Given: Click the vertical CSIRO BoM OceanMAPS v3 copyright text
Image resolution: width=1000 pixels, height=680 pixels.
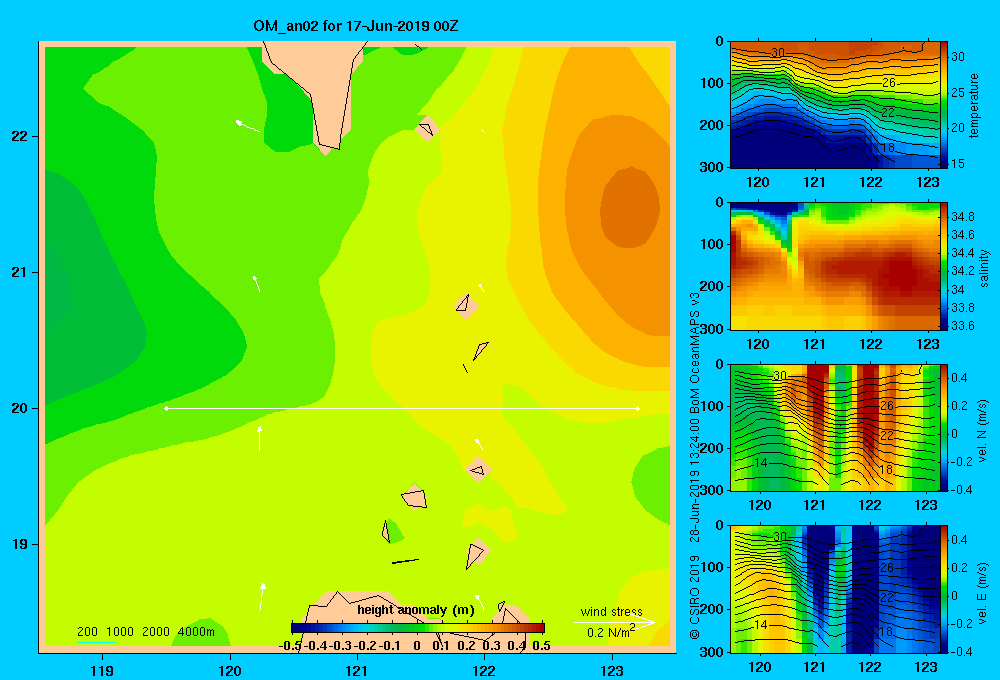Looking at the screenshot, I should click(x=695, y=466).
